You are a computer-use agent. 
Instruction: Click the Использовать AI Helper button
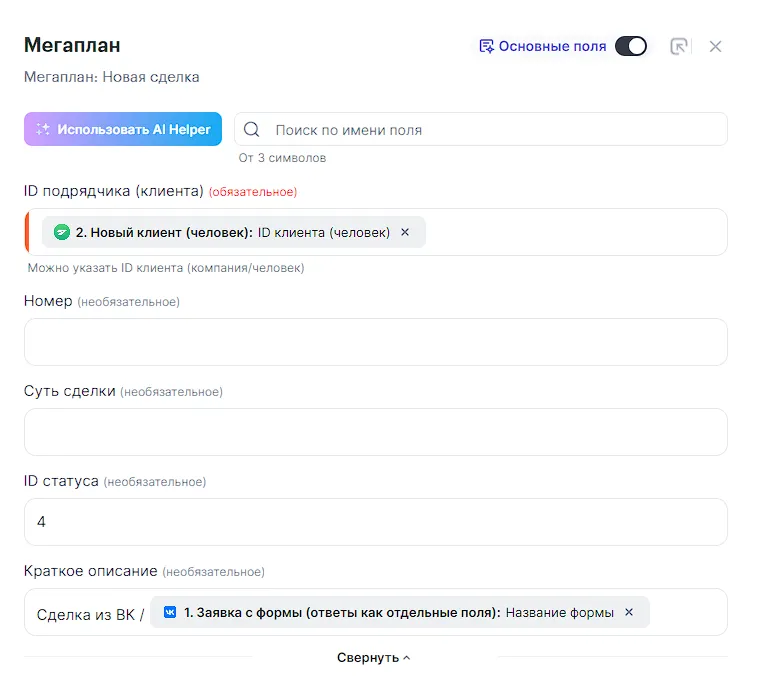pyautogui.click(x=123, y=129)
